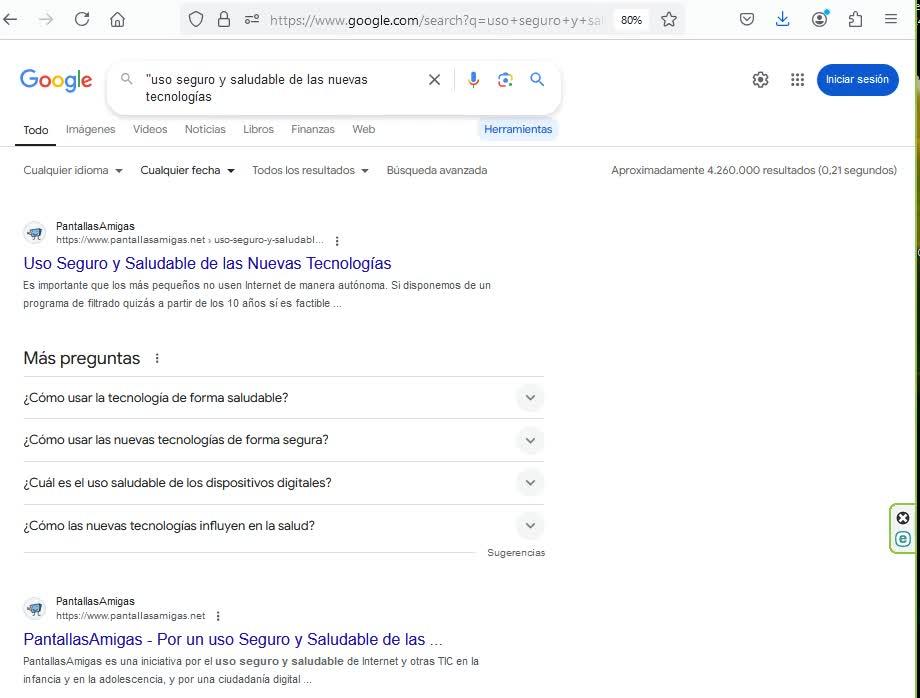Submit search with blue magnifier icon
Image resolution: width=920 pixels, height=698 pixels.
(537, 79)
